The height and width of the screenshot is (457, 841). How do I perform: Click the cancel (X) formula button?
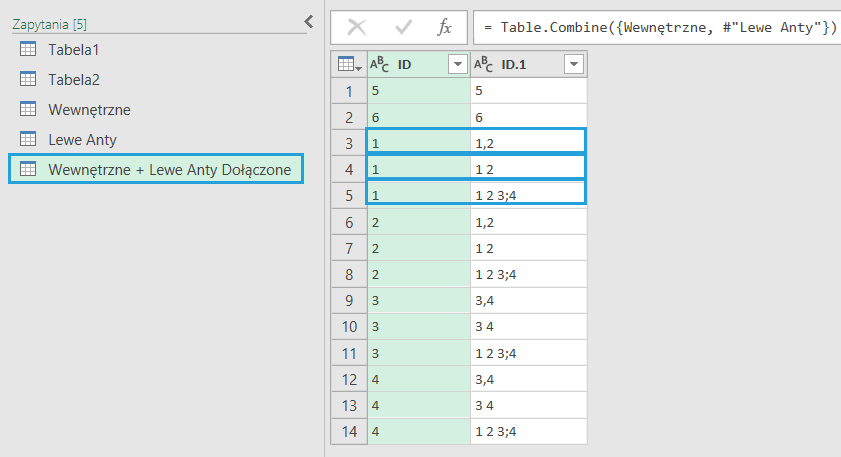[x=357, y=27]
